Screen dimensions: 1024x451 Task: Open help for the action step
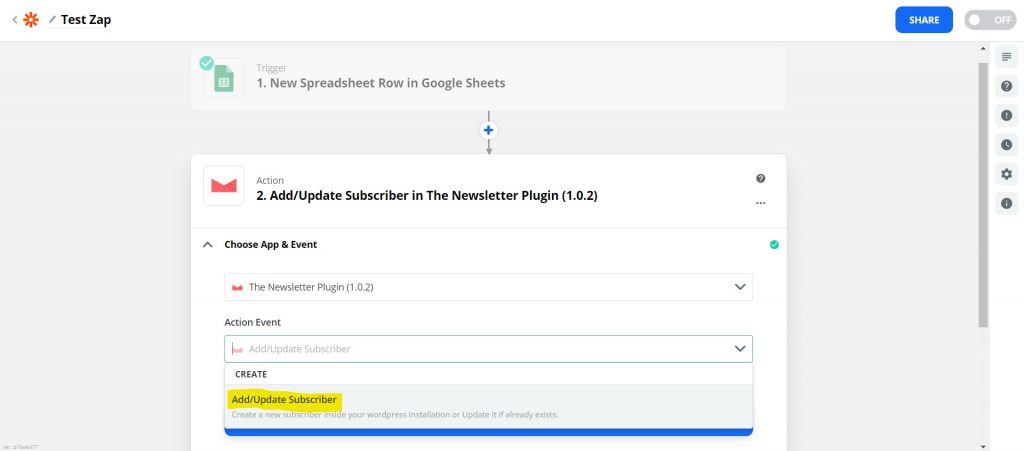(760, 178)
